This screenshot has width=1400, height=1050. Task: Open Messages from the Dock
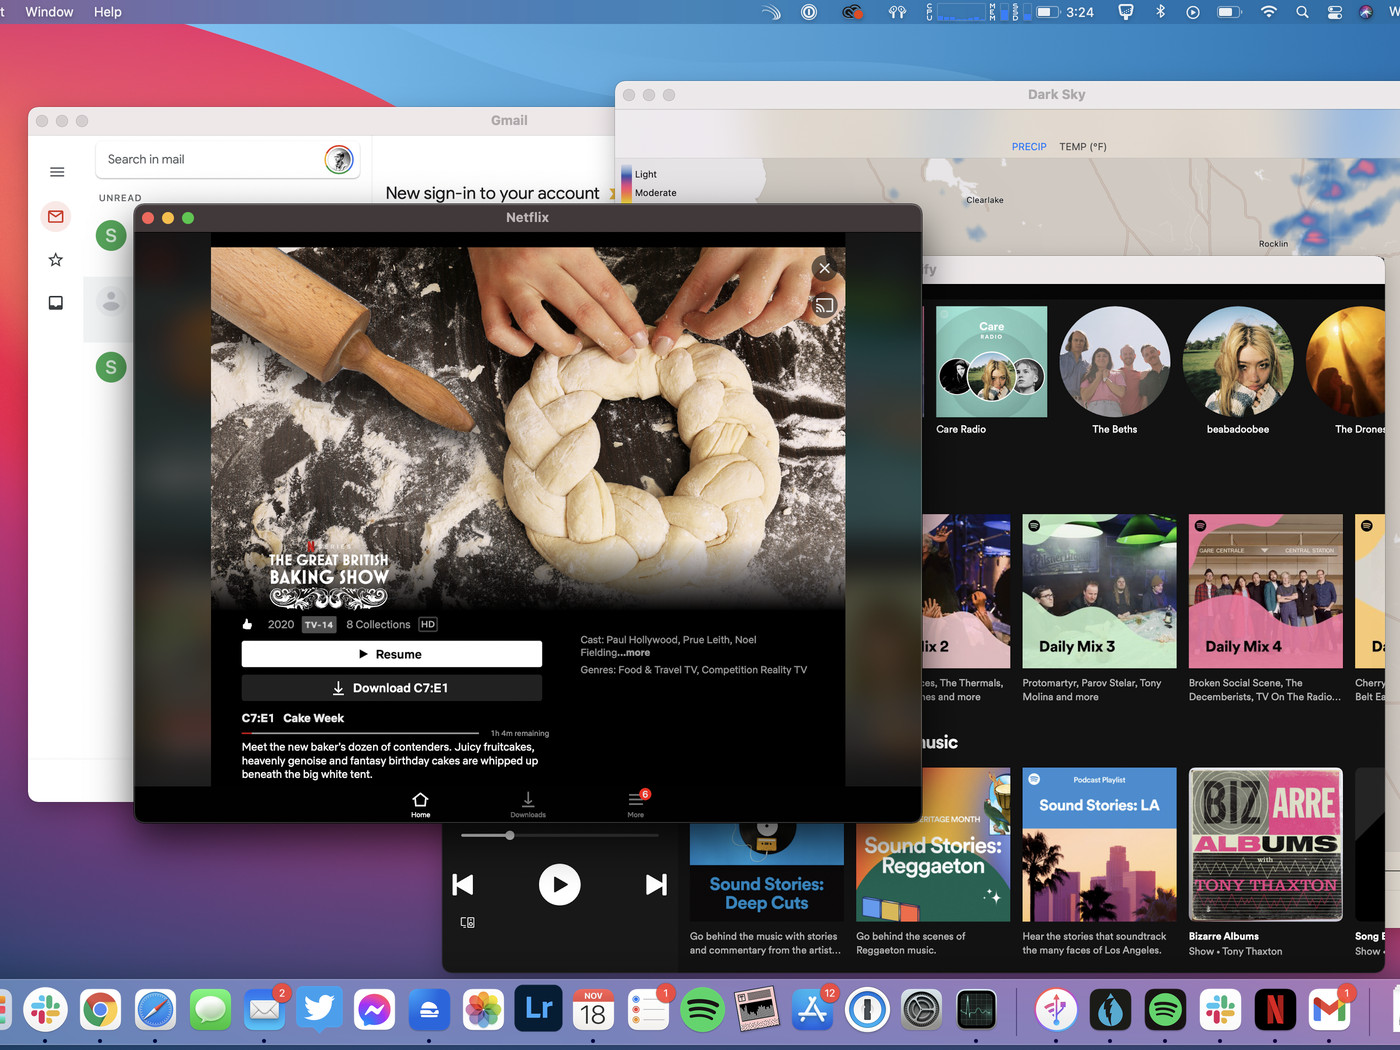tap(210, 1011)
